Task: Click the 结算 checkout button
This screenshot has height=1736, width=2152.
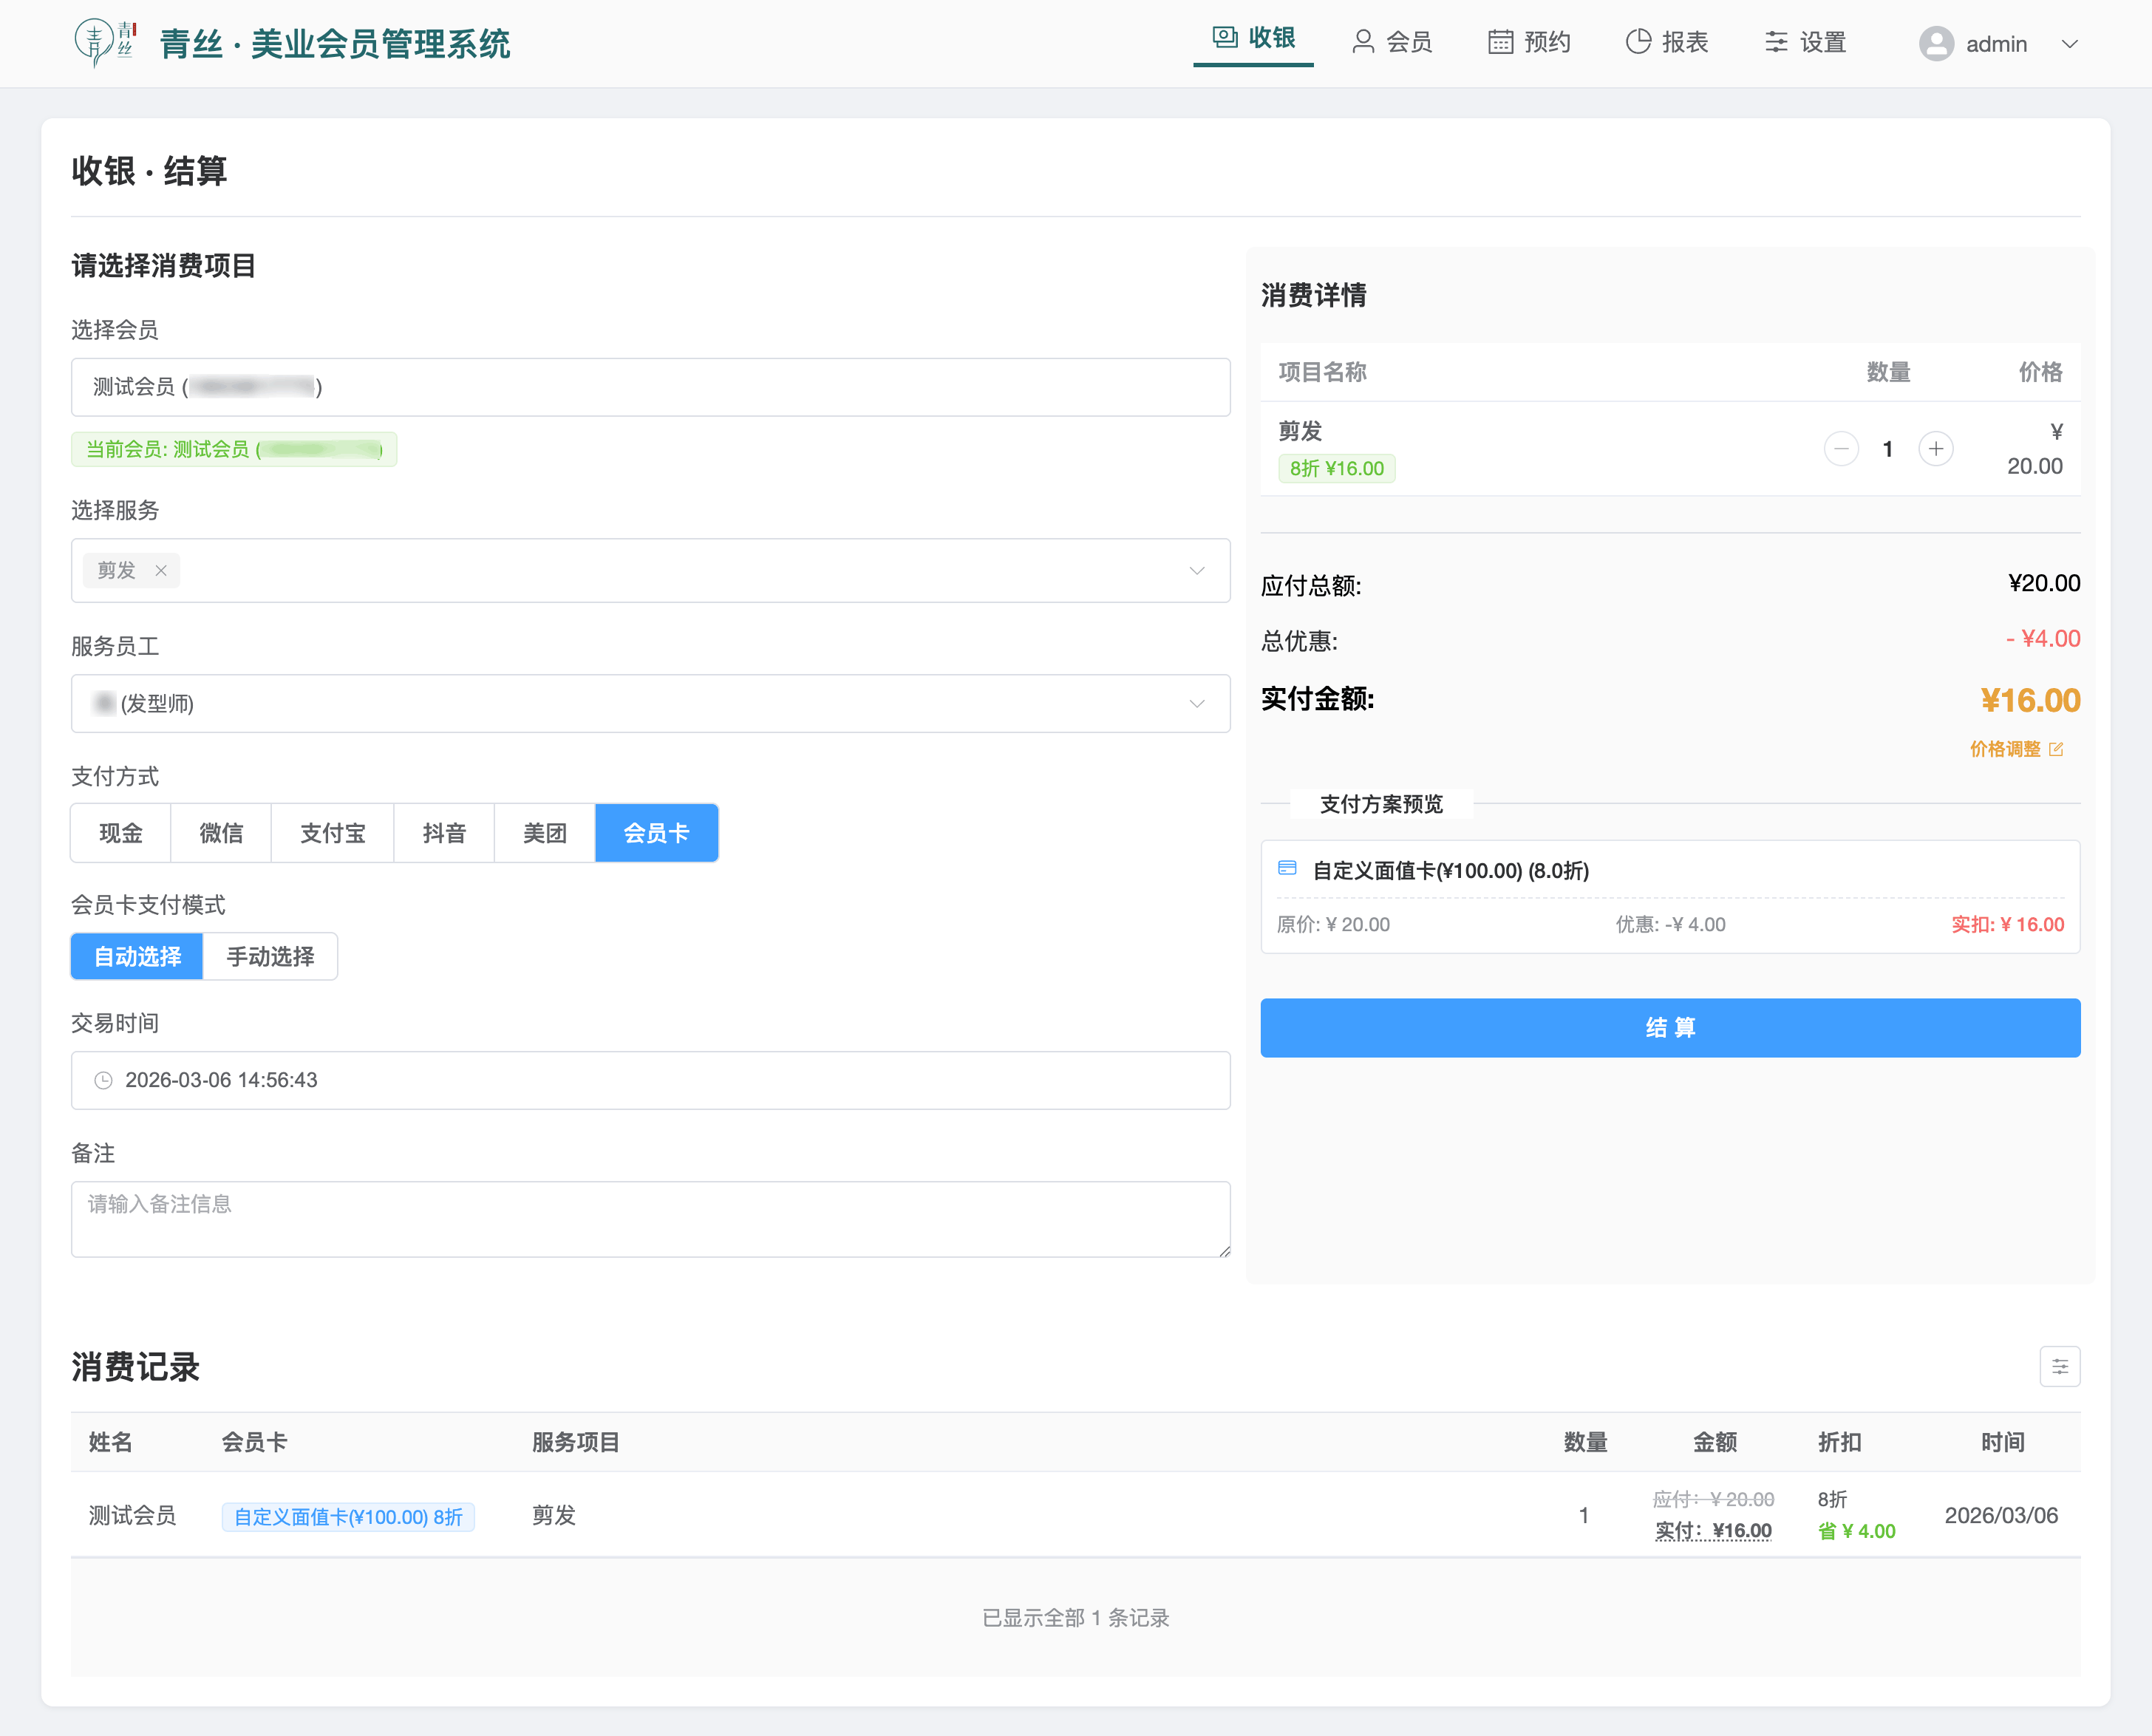Action: pos(1670,1028)
